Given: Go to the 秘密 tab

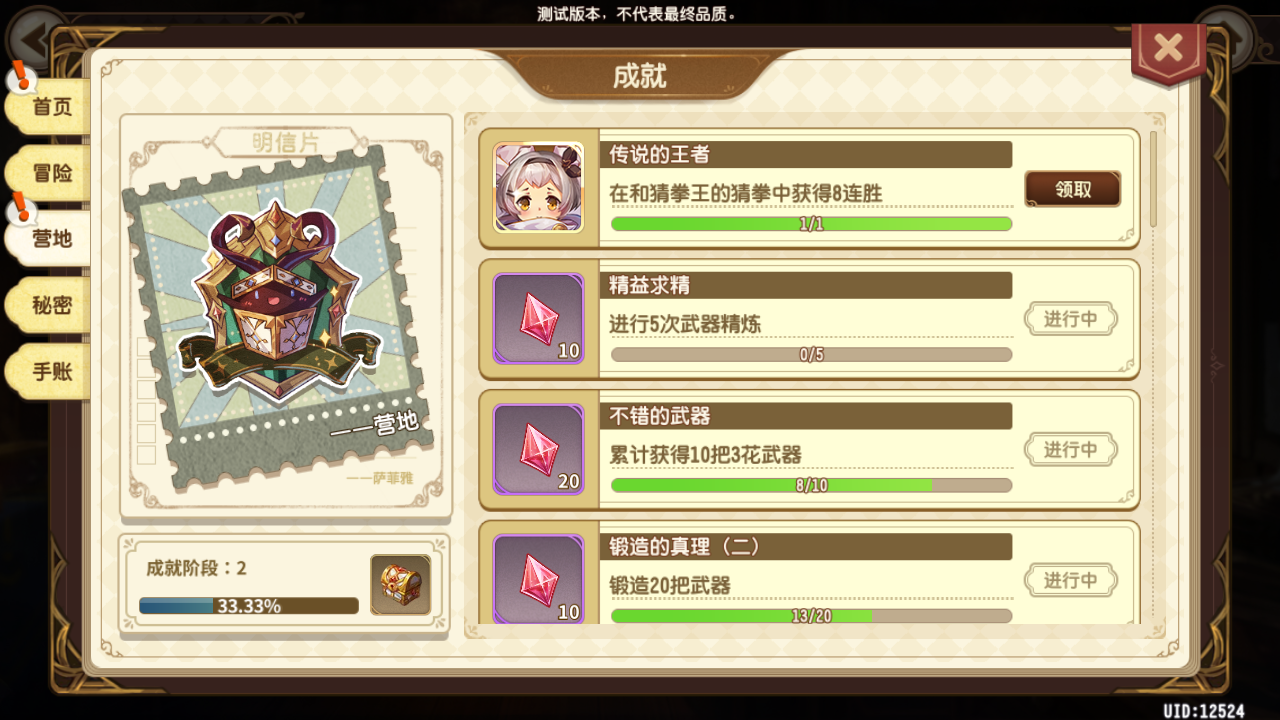Looking at the screenshot, I should click(x=48, y=305).
